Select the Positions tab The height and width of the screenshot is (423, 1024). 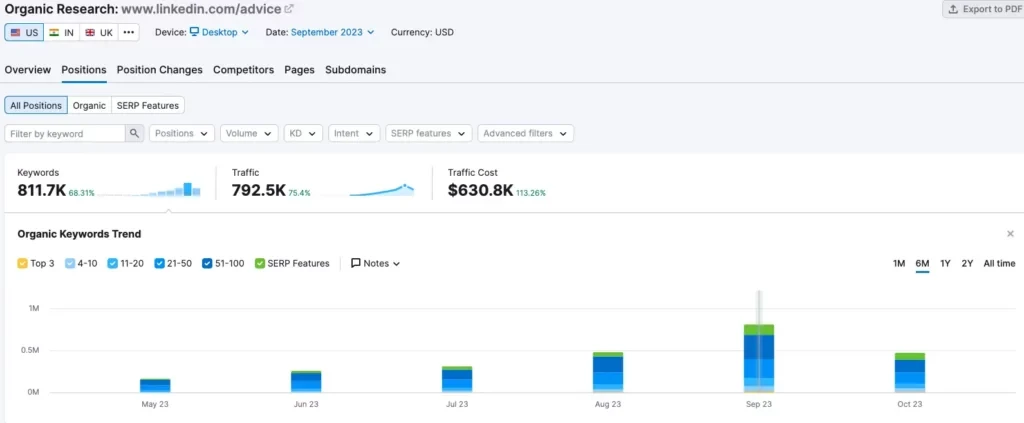point(84,70)
